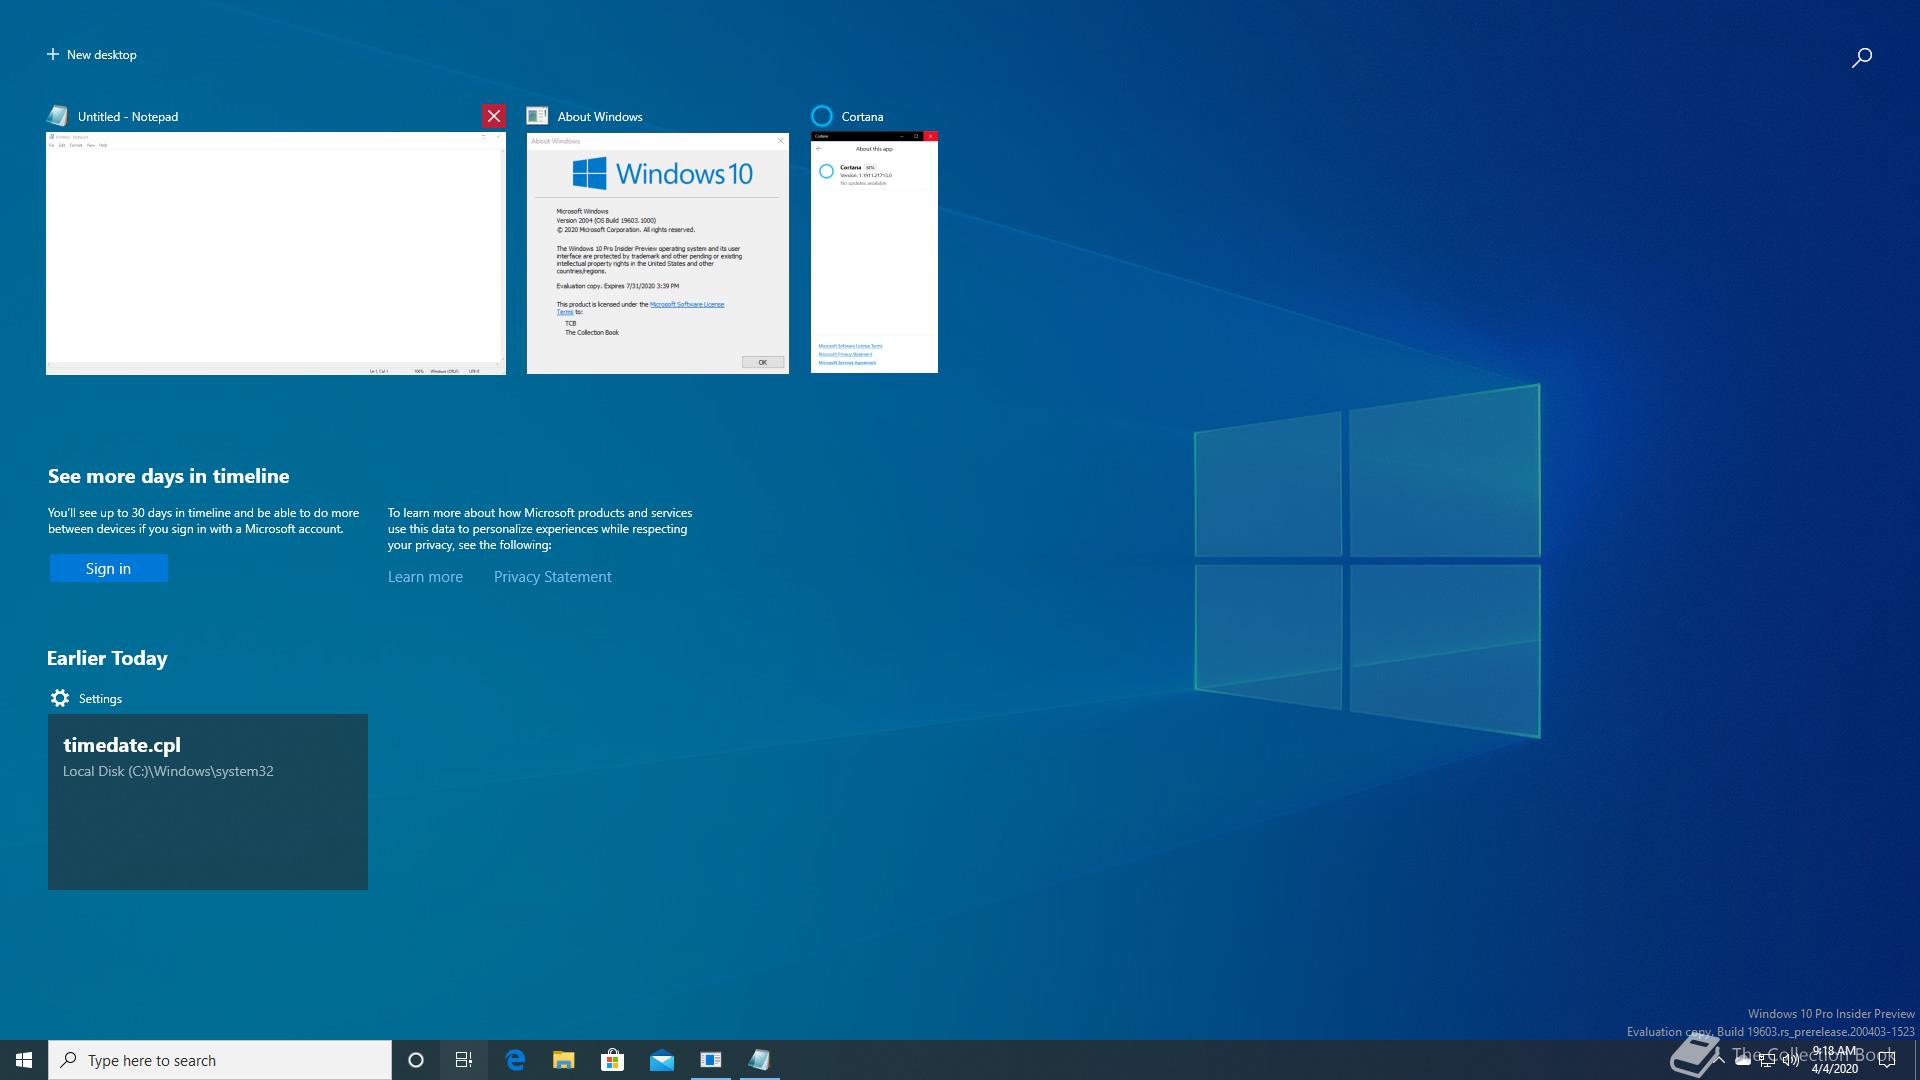
Task: Click the OneDrive cloud tray icon
Action: pos(1742,1060)
